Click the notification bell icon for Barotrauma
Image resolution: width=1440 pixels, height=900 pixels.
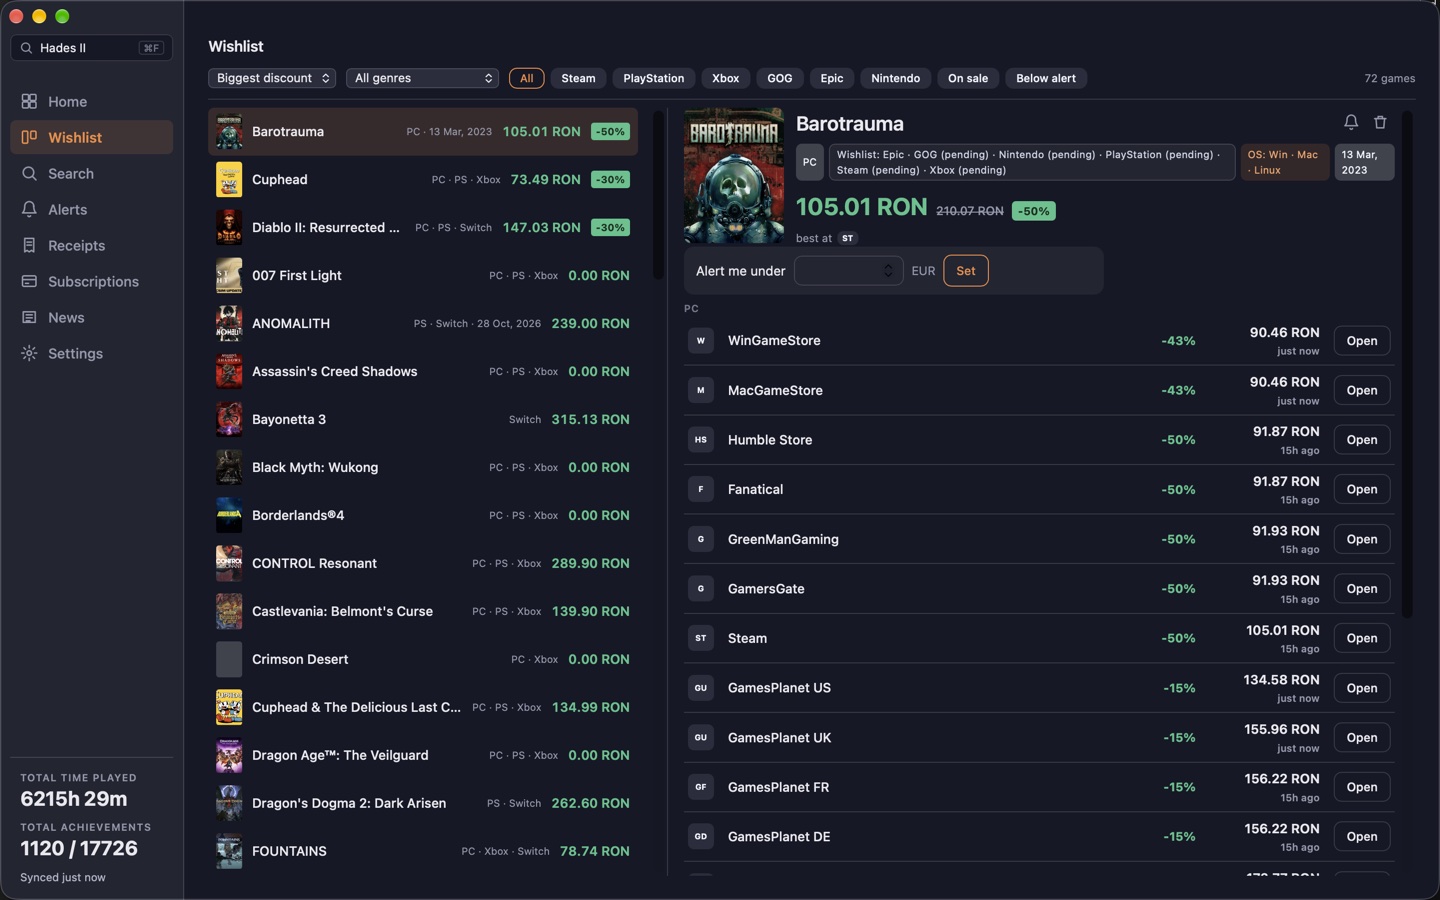pos(1351,122)
